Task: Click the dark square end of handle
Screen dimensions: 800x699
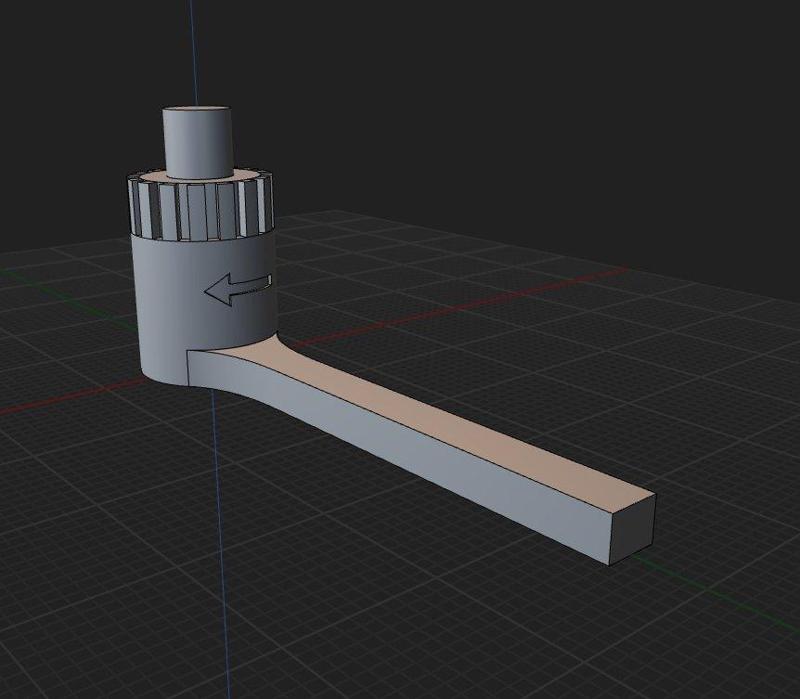Action: 632,529
